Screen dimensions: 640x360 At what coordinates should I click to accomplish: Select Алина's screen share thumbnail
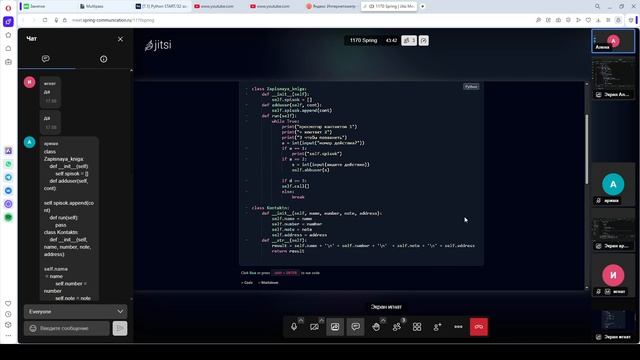[613, 78]
